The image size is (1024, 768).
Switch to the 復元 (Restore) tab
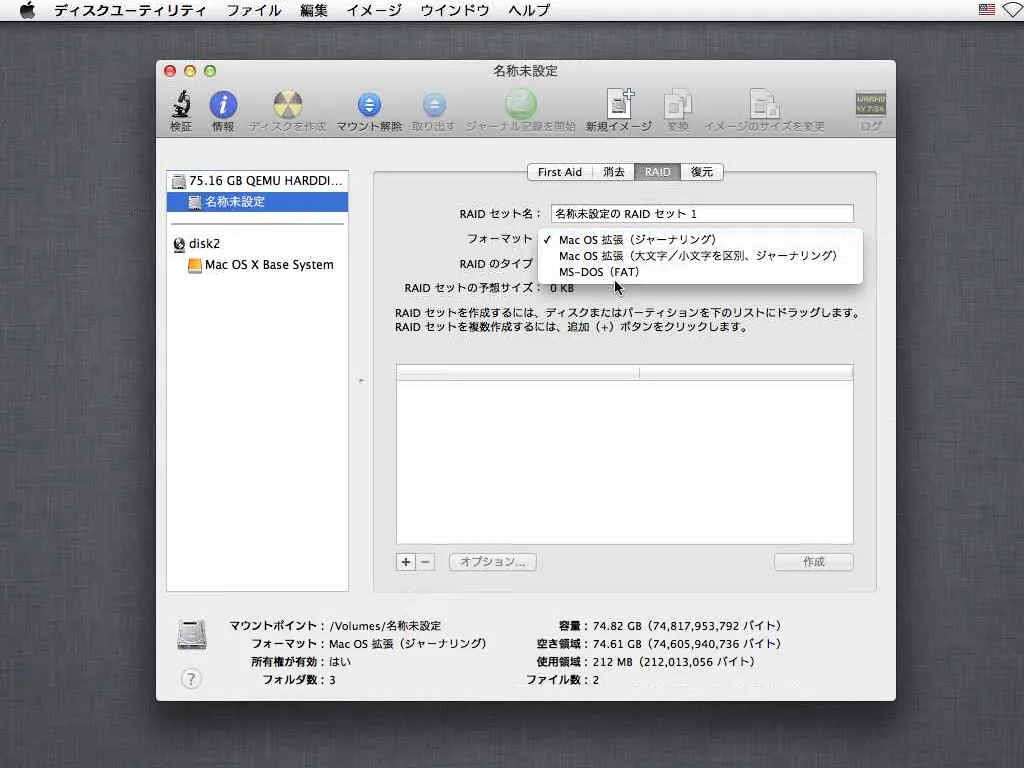click(x=702, y=172)
